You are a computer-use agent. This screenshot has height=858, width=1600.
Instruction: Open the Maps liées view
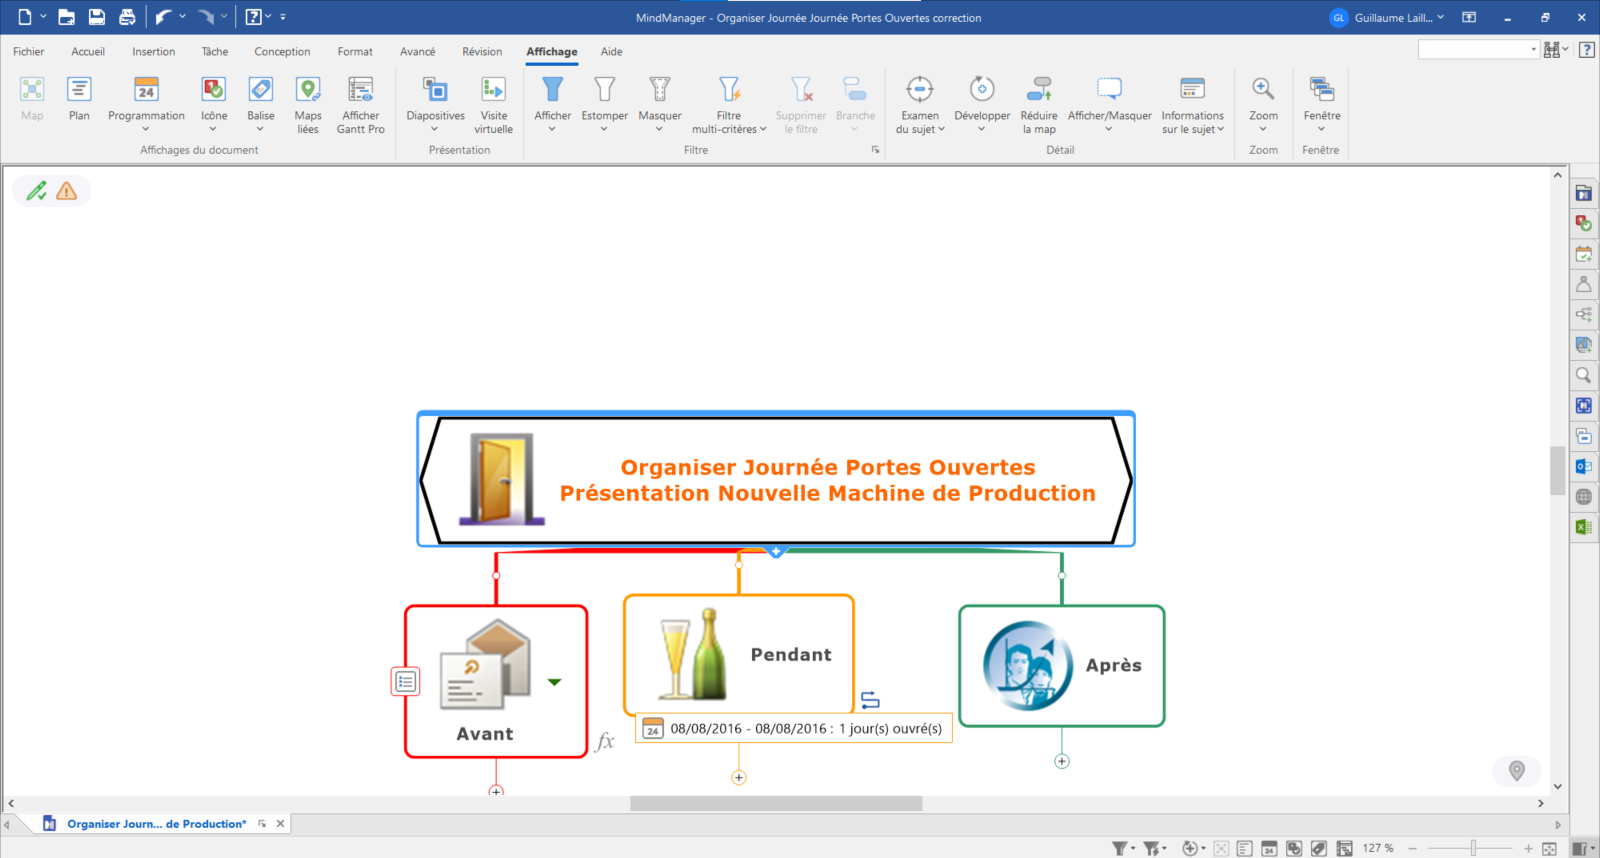(308, 90)
